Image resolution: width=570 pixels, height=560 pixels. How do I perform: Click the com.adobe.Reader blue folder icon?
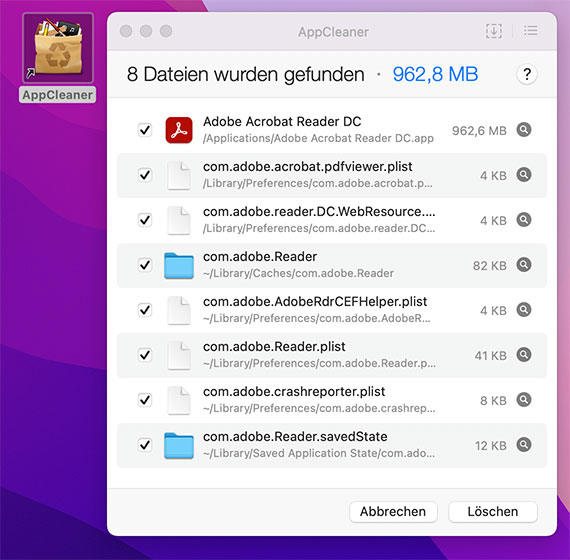tap(179, 266)
